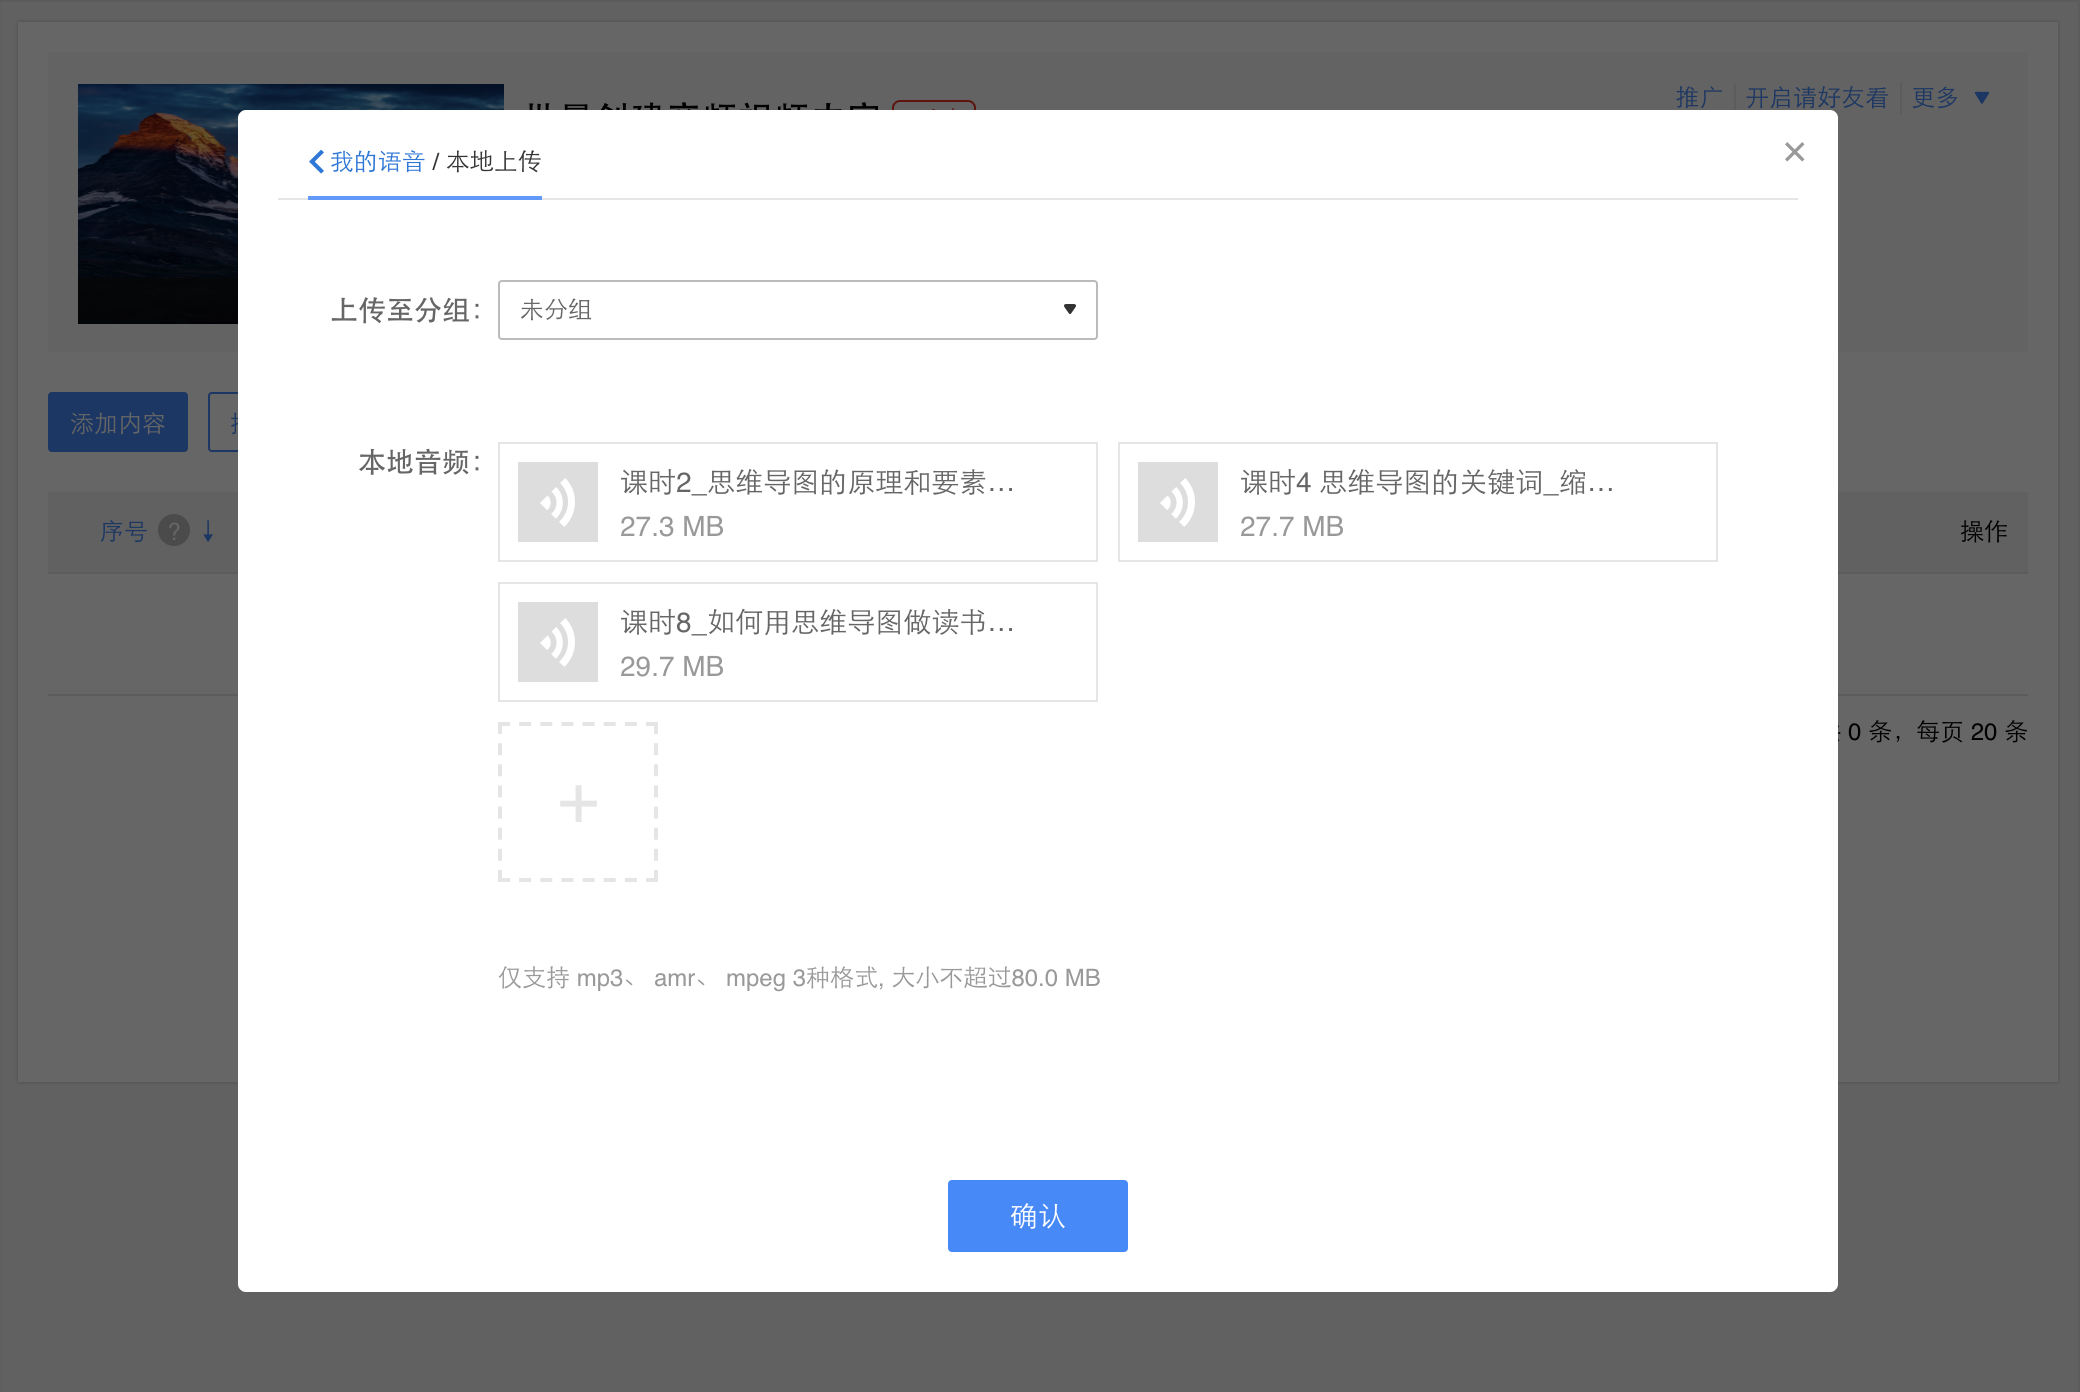The image size is (2080, 1392).
Task: Click the plus icon to add more audio
Action: point(577,802)
